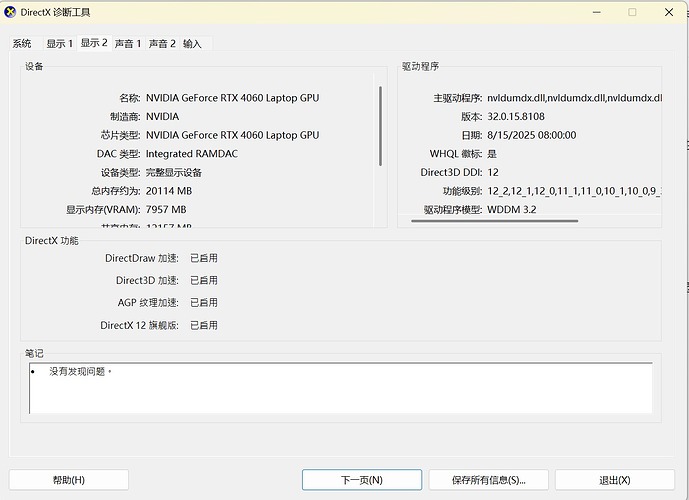Image resolution: width=689 pixels, height=500 pixels.
Task: Click the 显示内存(VRAM) label
Action: click(103, 210)
